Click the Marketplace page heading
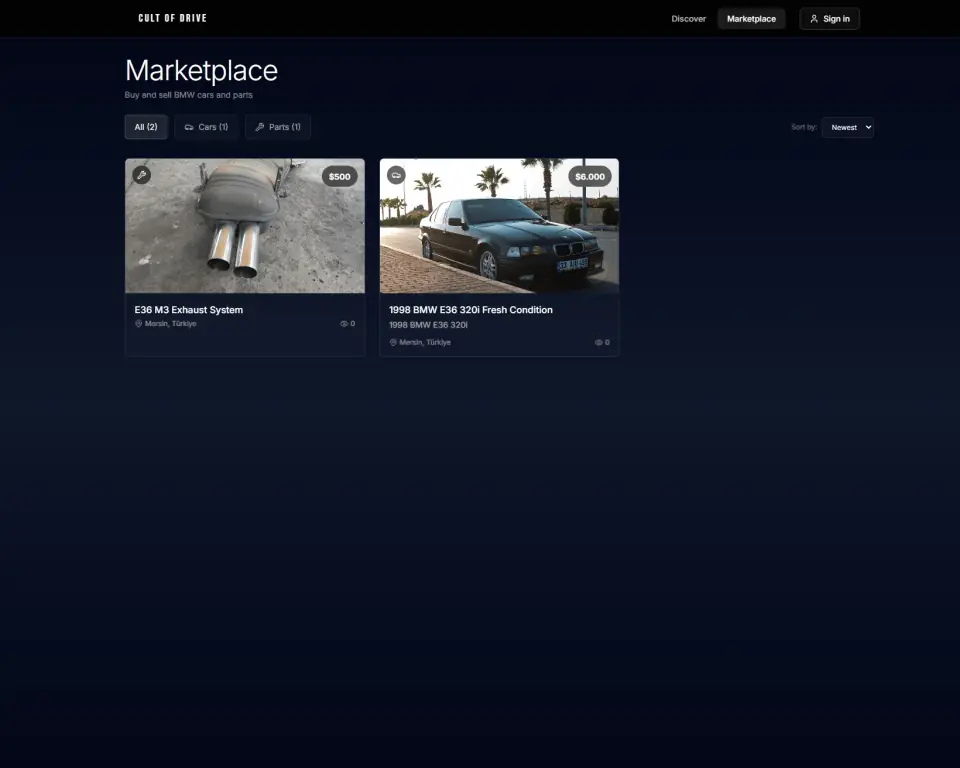 [201, 70]
